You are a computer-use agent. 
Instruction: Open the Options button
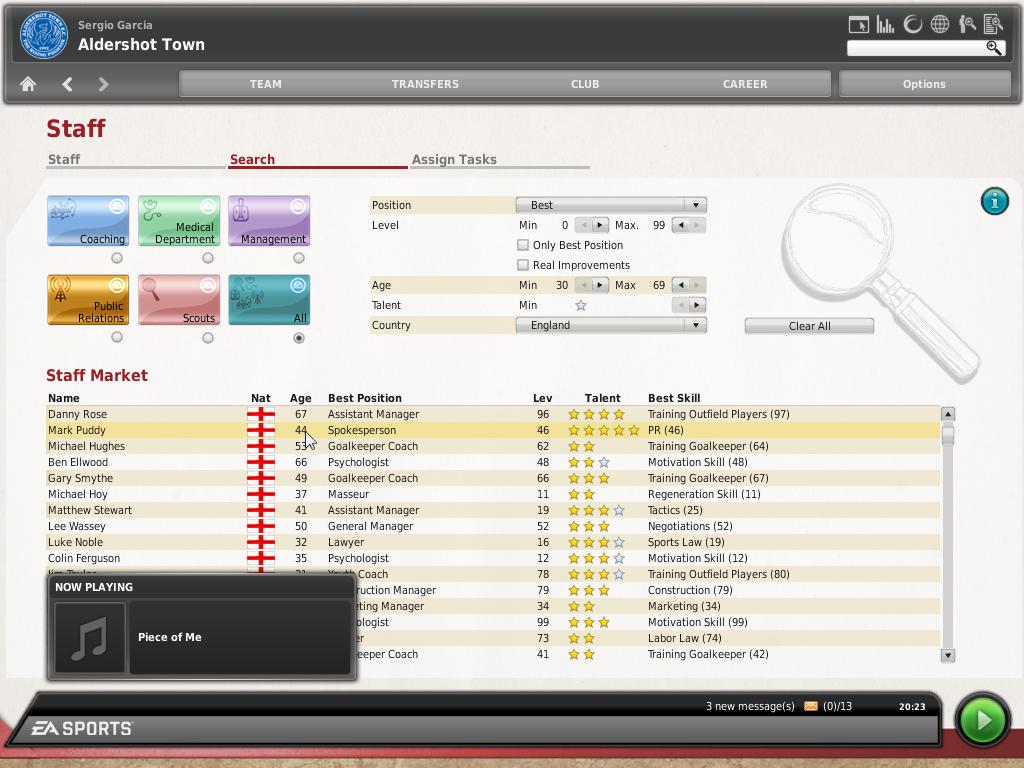(924, 84)
